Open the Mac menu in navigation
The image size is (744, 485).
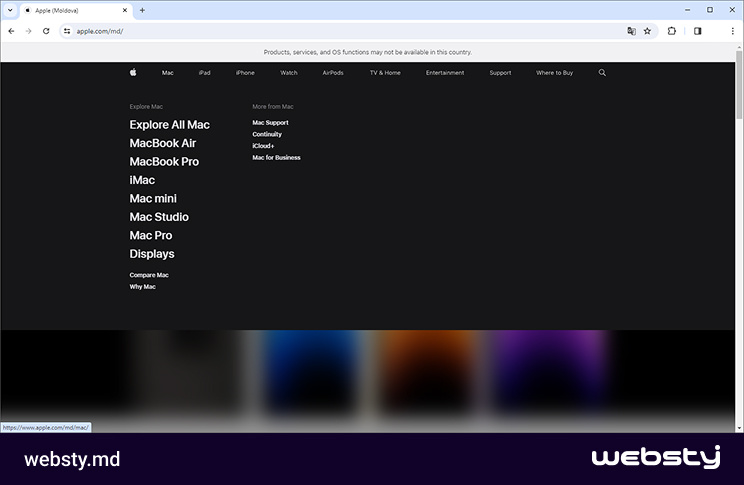tap(167, 73)
